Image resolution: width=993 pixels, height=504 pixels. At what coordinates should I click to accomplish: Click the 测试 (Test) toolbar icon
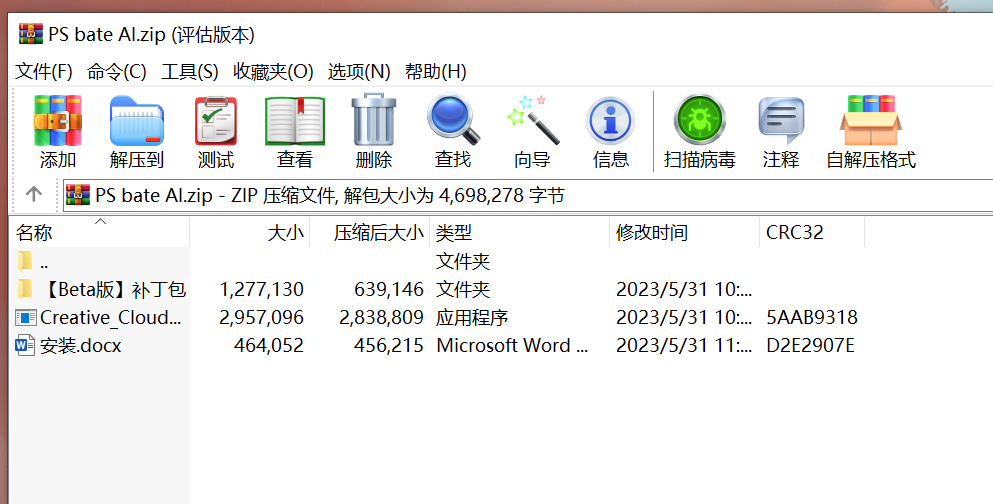click(x=216, y=121)
